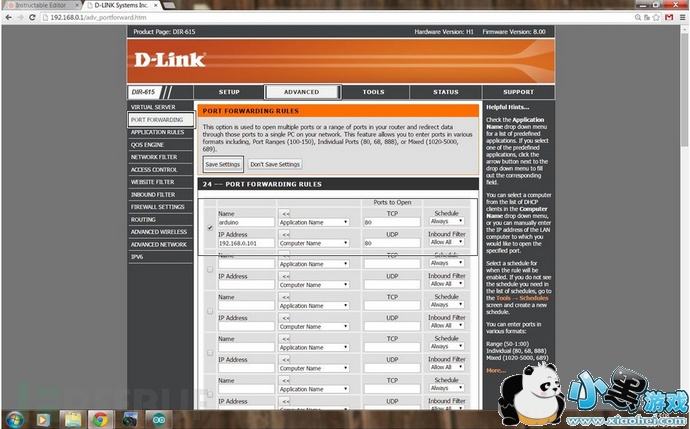Screen dimensions: 690x429
Task: Click the More... link in Helpful Hints
Action: (x=495, y=370)
